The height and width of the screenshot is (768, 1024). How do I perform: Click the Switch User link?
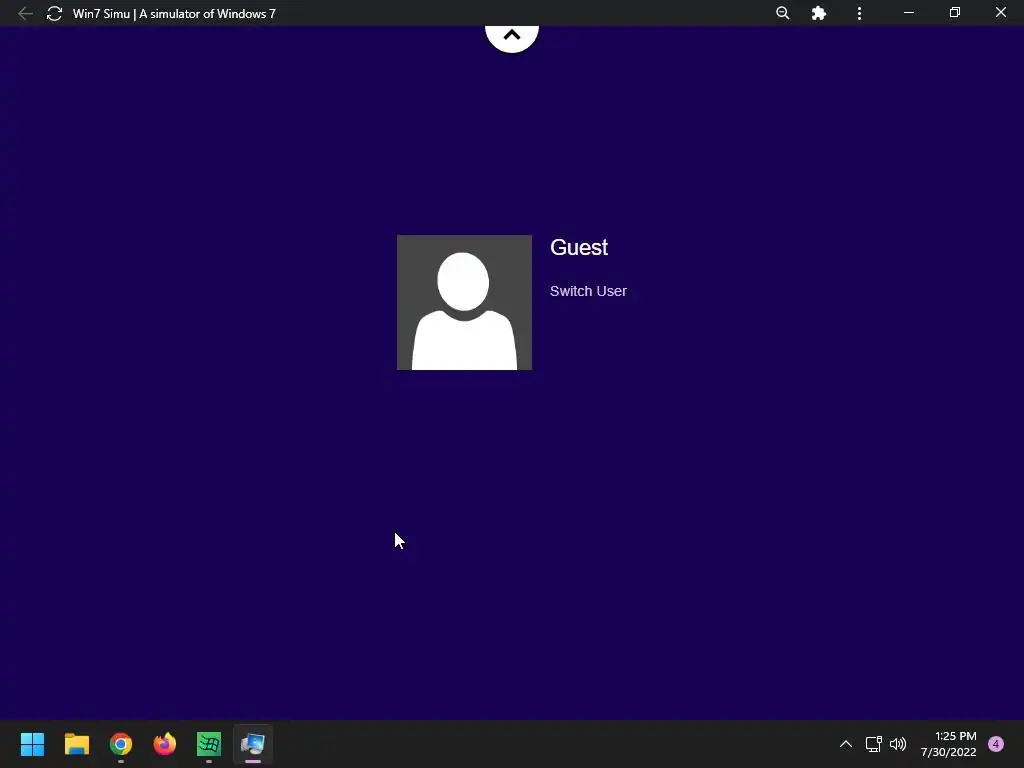(588, 291)
